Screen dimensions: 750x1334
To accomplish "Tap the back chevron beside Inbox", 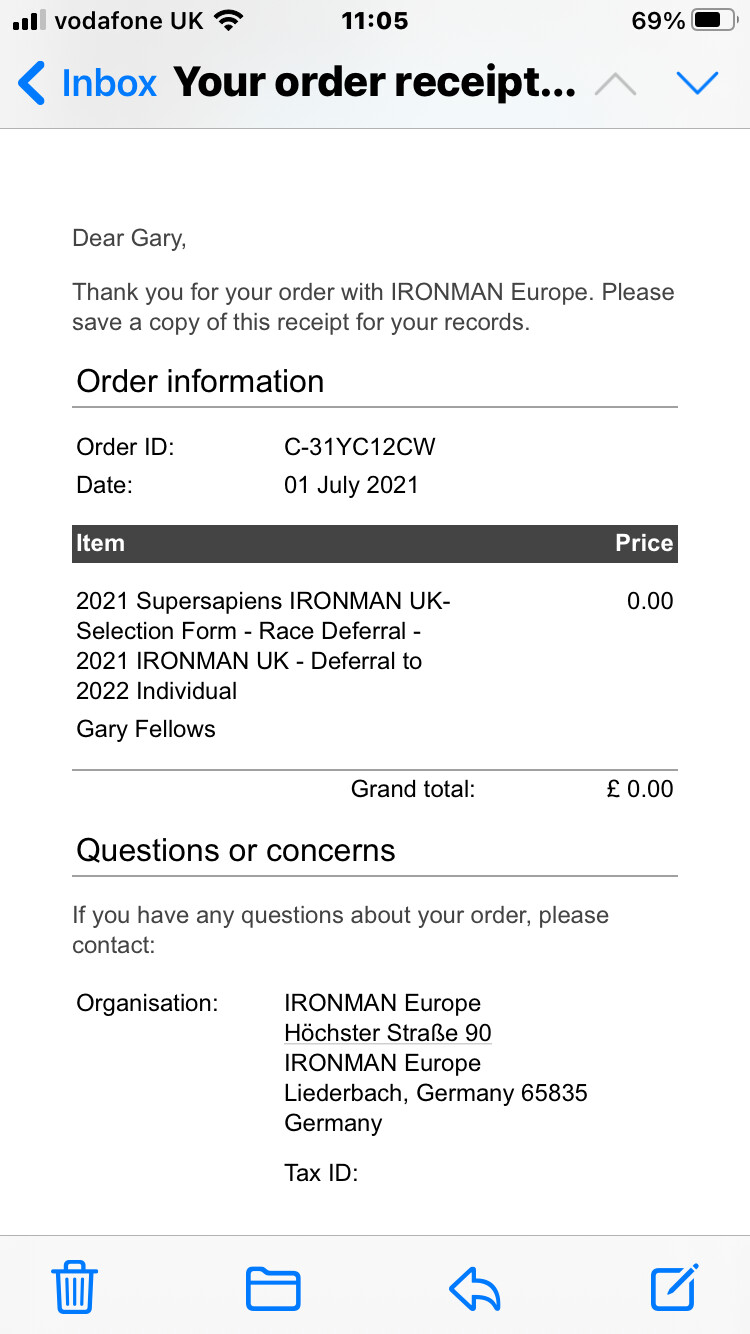I will click(32, 83).
